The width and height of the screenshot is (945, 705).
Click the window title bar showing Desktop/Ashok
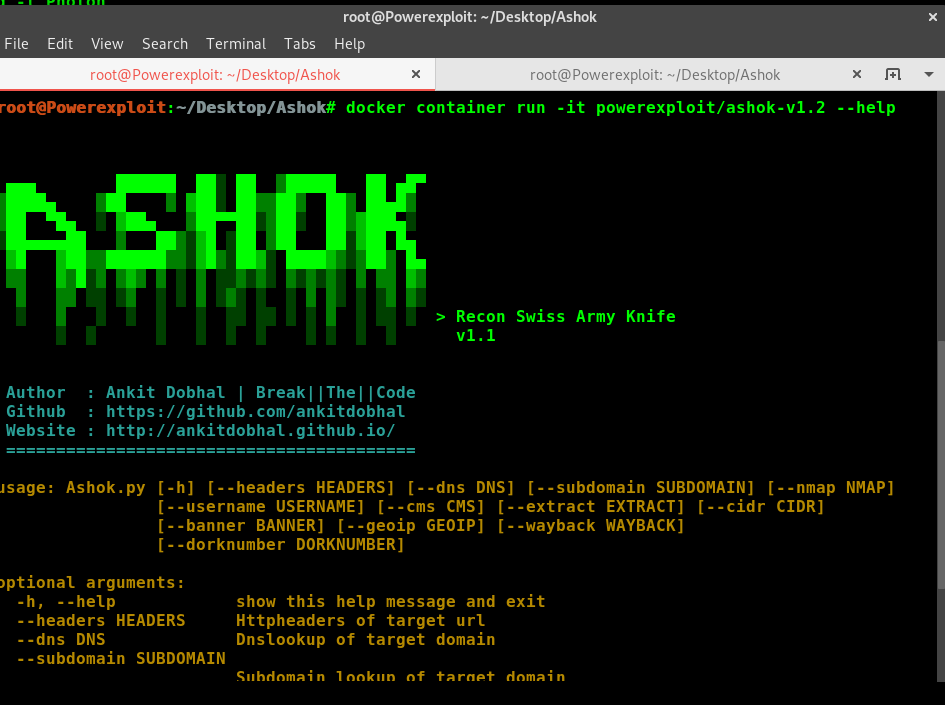click(470, 16)
